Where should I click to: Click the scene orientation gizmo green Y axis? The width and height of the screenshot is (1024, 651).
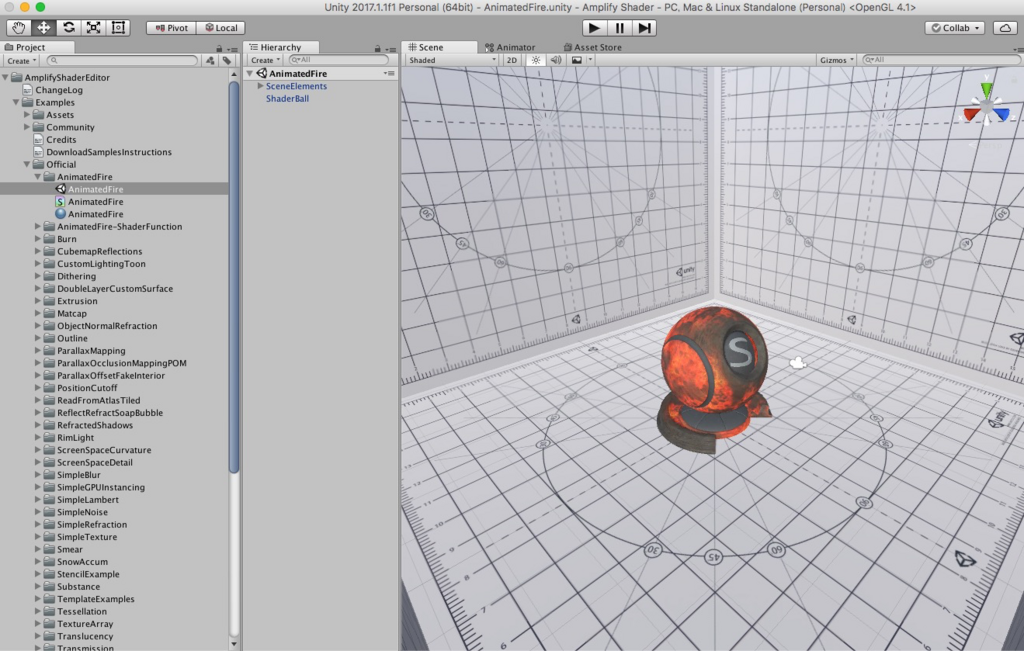pos(986,89)
